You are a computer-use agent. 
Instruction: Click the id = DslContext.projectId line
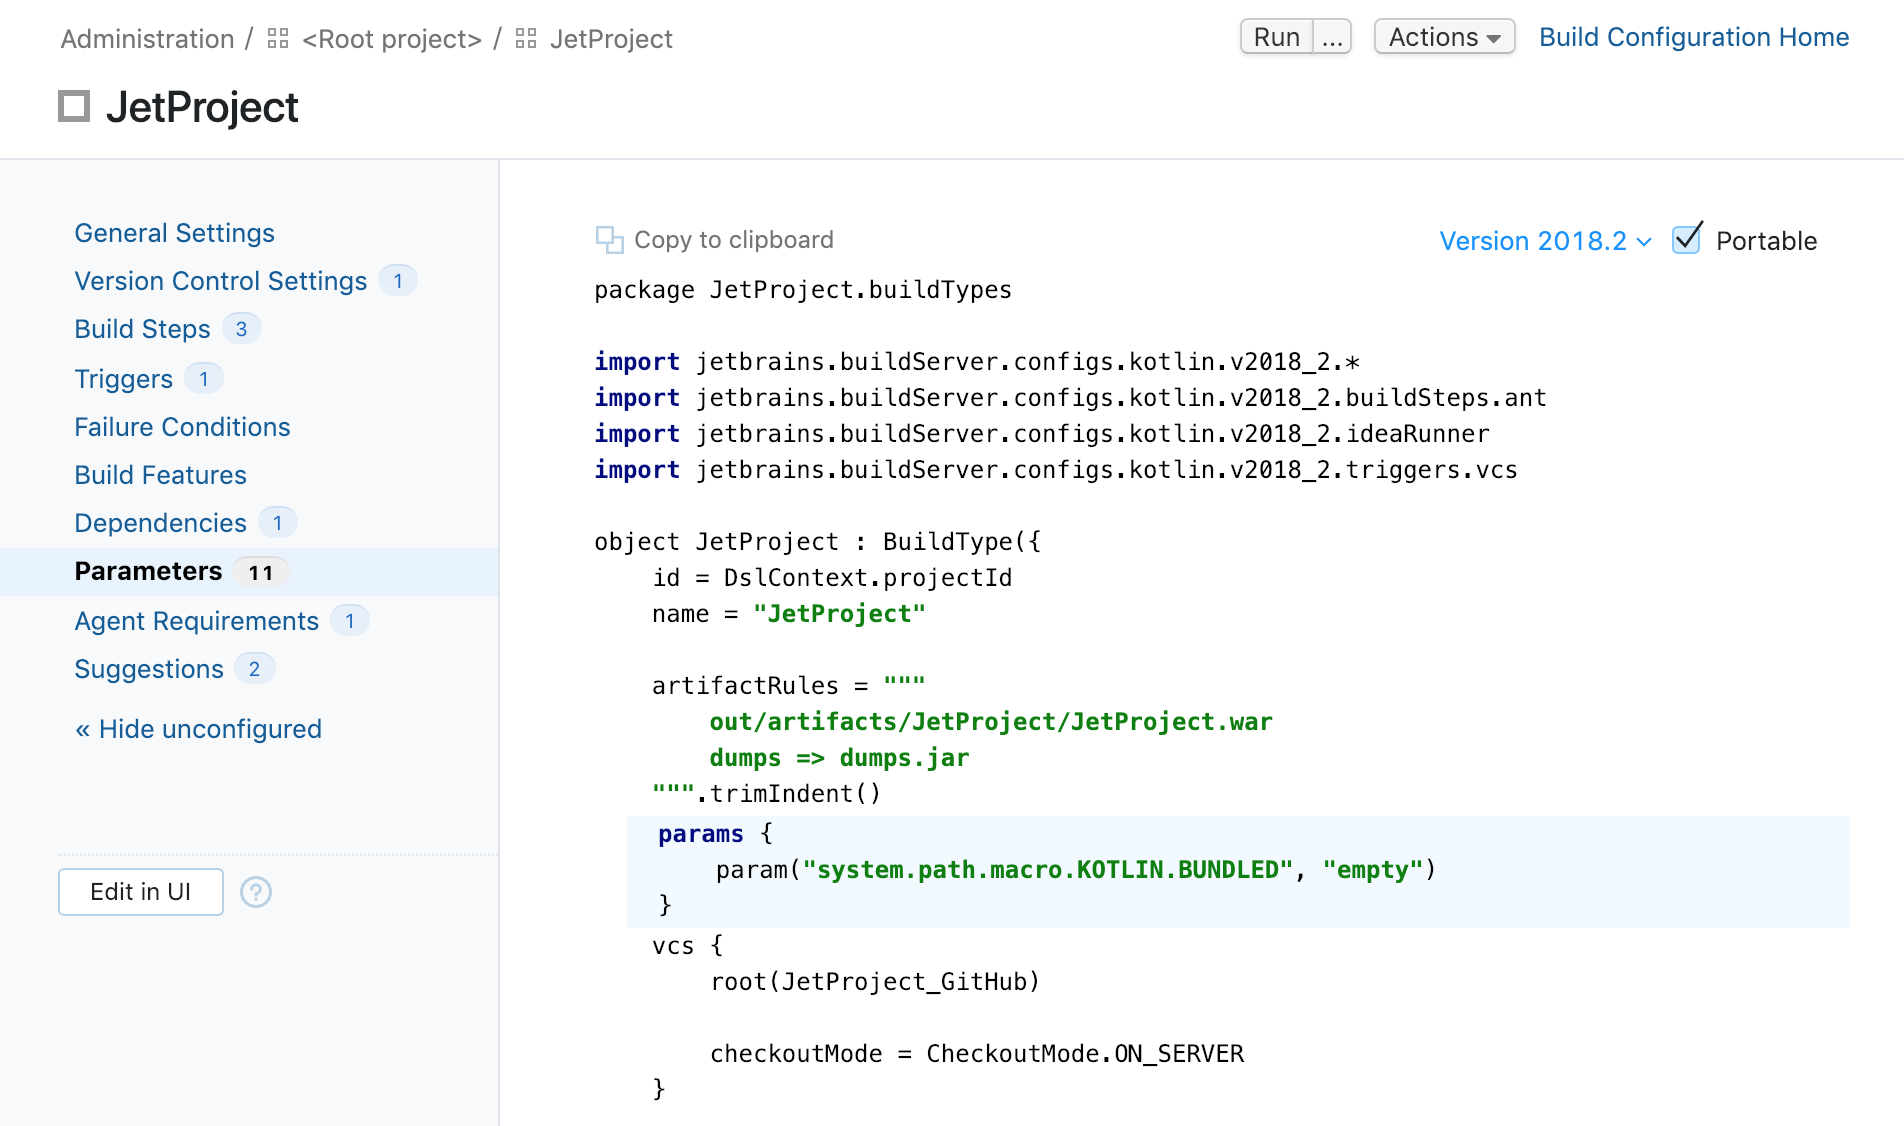coord(832,578)
